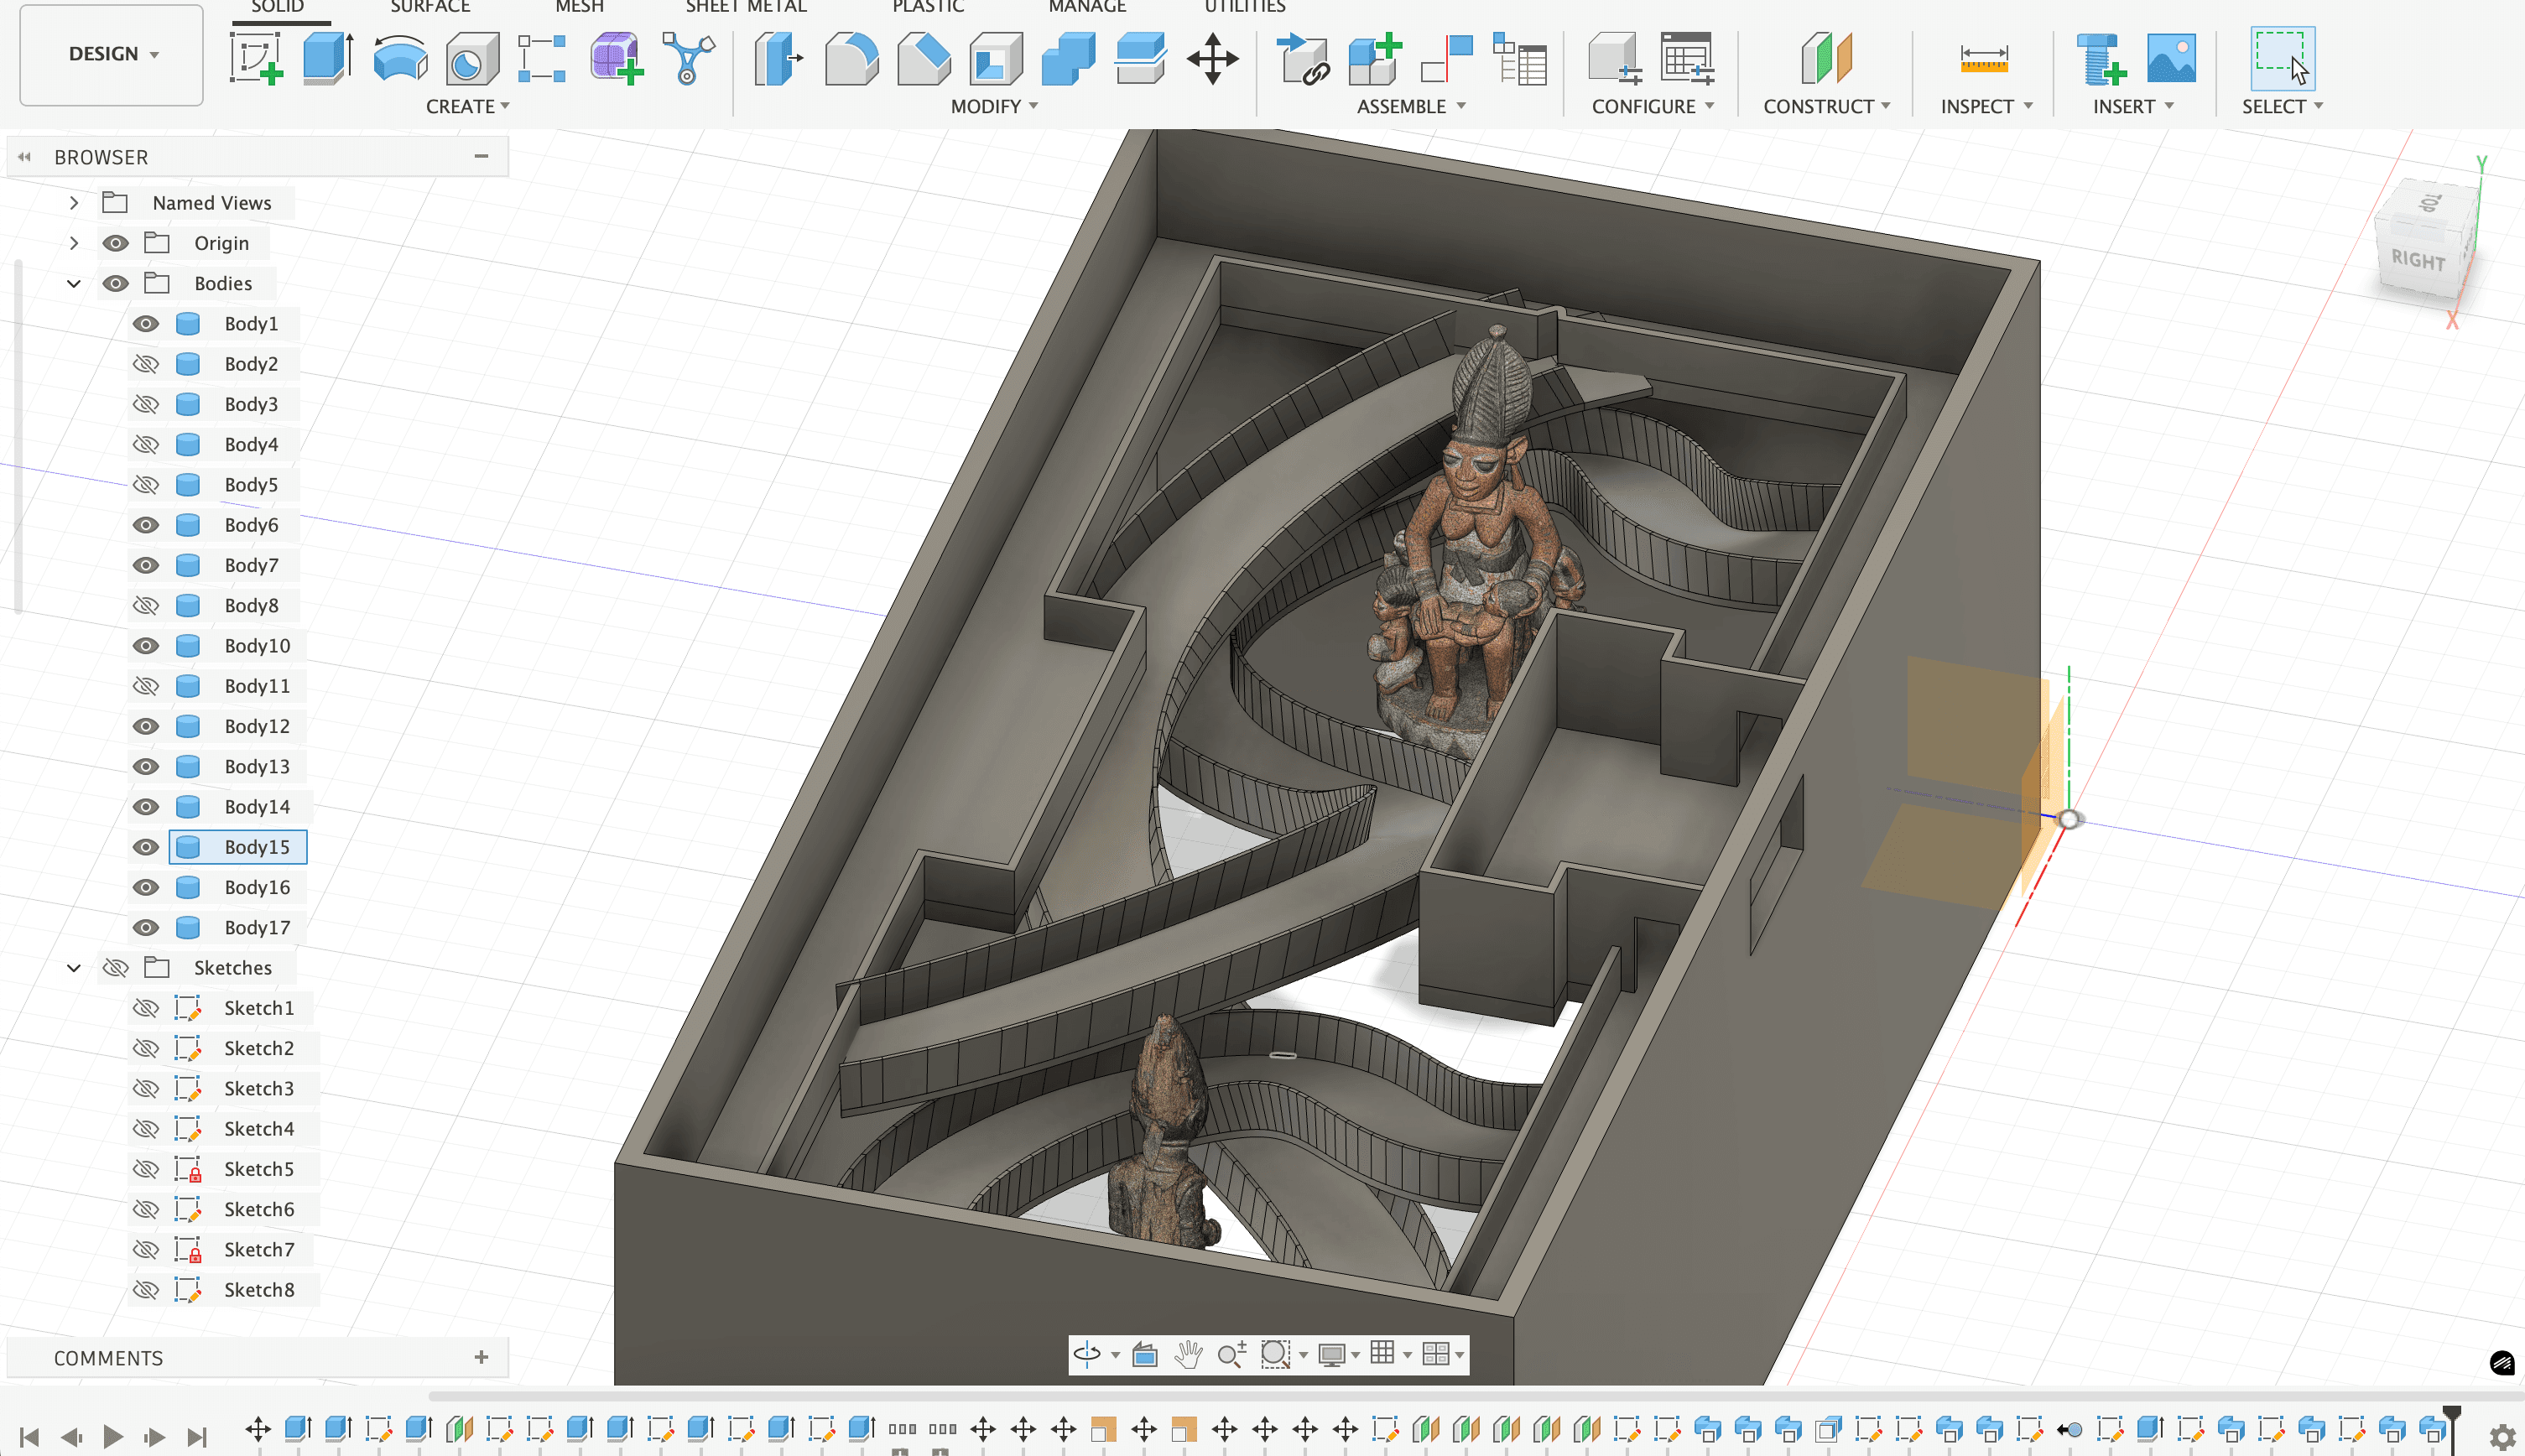
Task: Show hidden Body2 via eye icon
Action: point(146,364)
